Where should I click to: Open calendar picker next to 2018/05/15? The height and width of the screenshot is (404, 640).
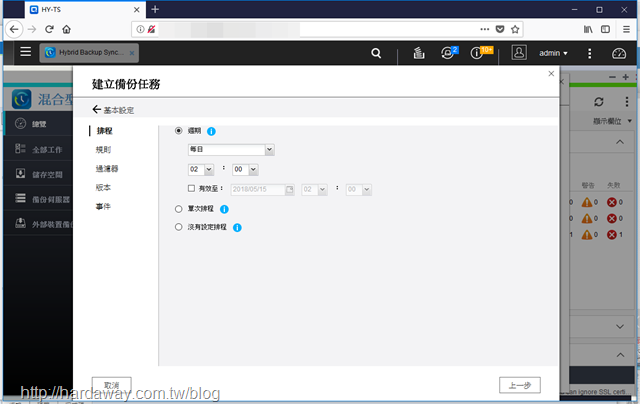pos(289,189)
